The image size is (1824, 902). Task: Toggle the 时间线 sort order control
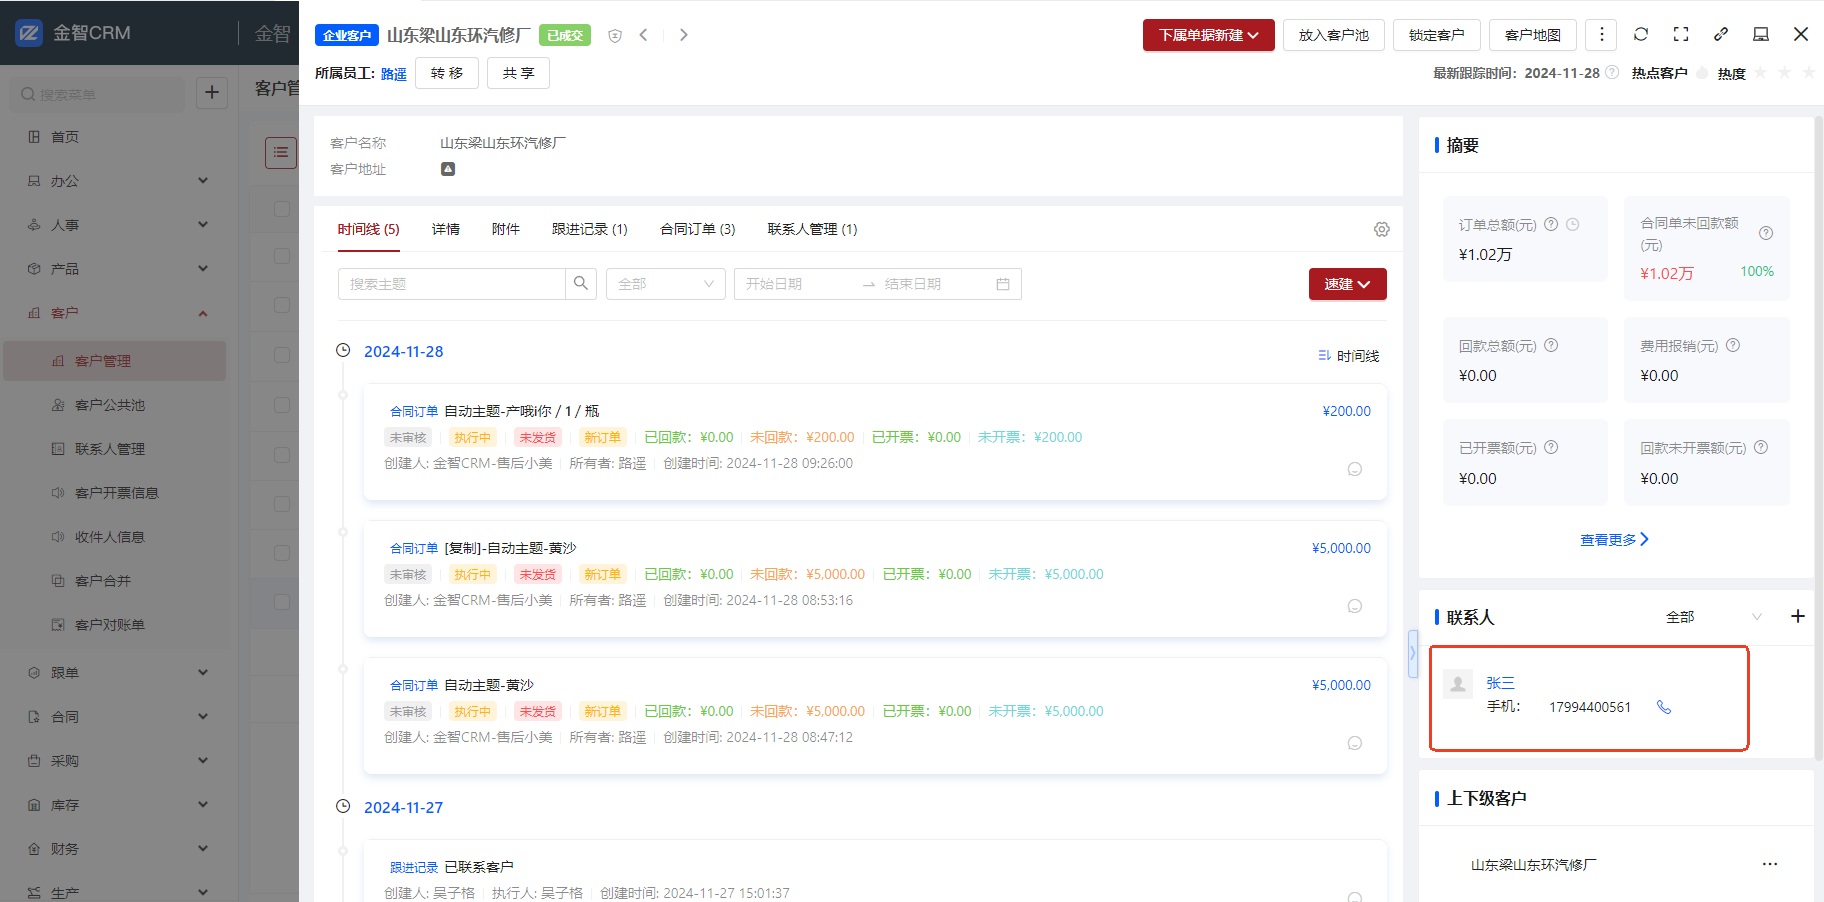click(1348, 356)
